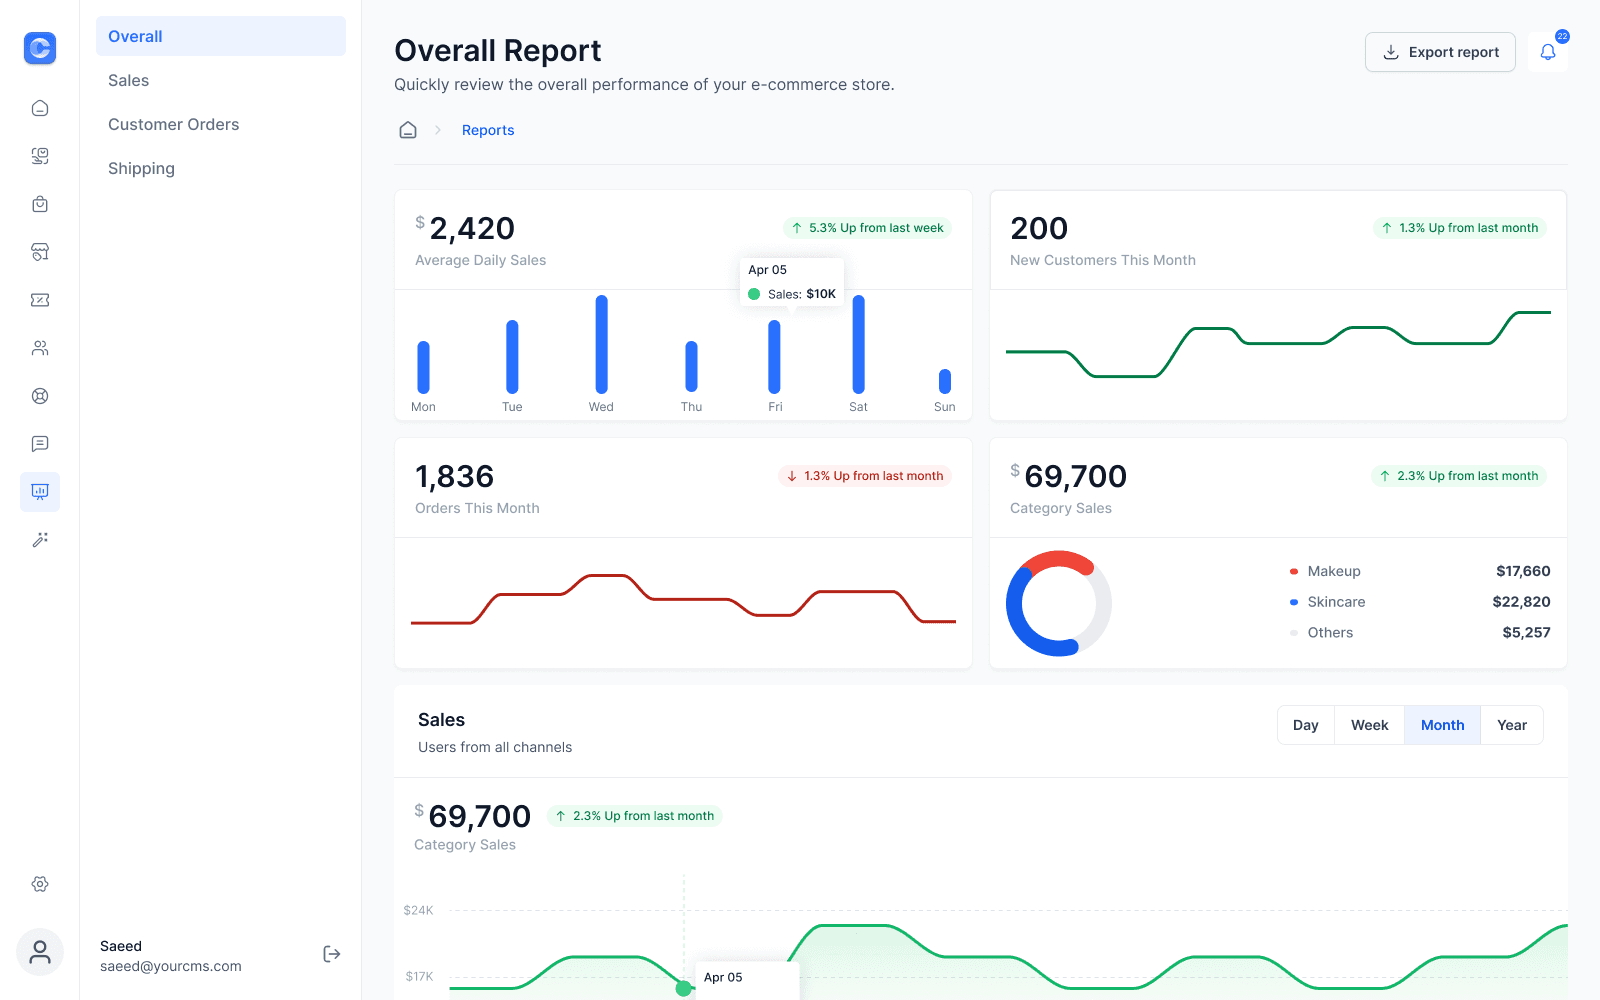Click the $5,257 Others value
The width and height of the screenshot is (1600, 1000).
tap(1526, 633)
